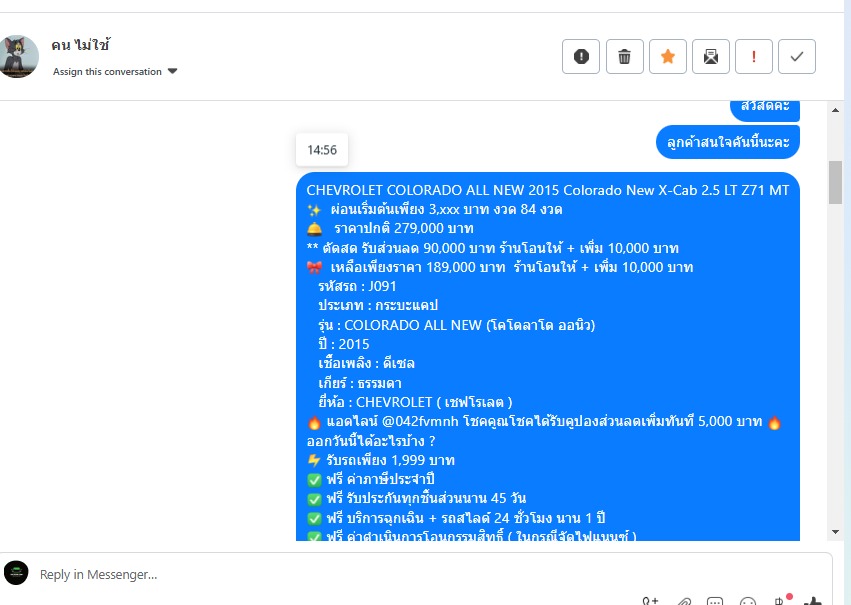Click the chat scrollbar thumb
The width and height of the screenshot is (851, 605).
coord(835,182)
